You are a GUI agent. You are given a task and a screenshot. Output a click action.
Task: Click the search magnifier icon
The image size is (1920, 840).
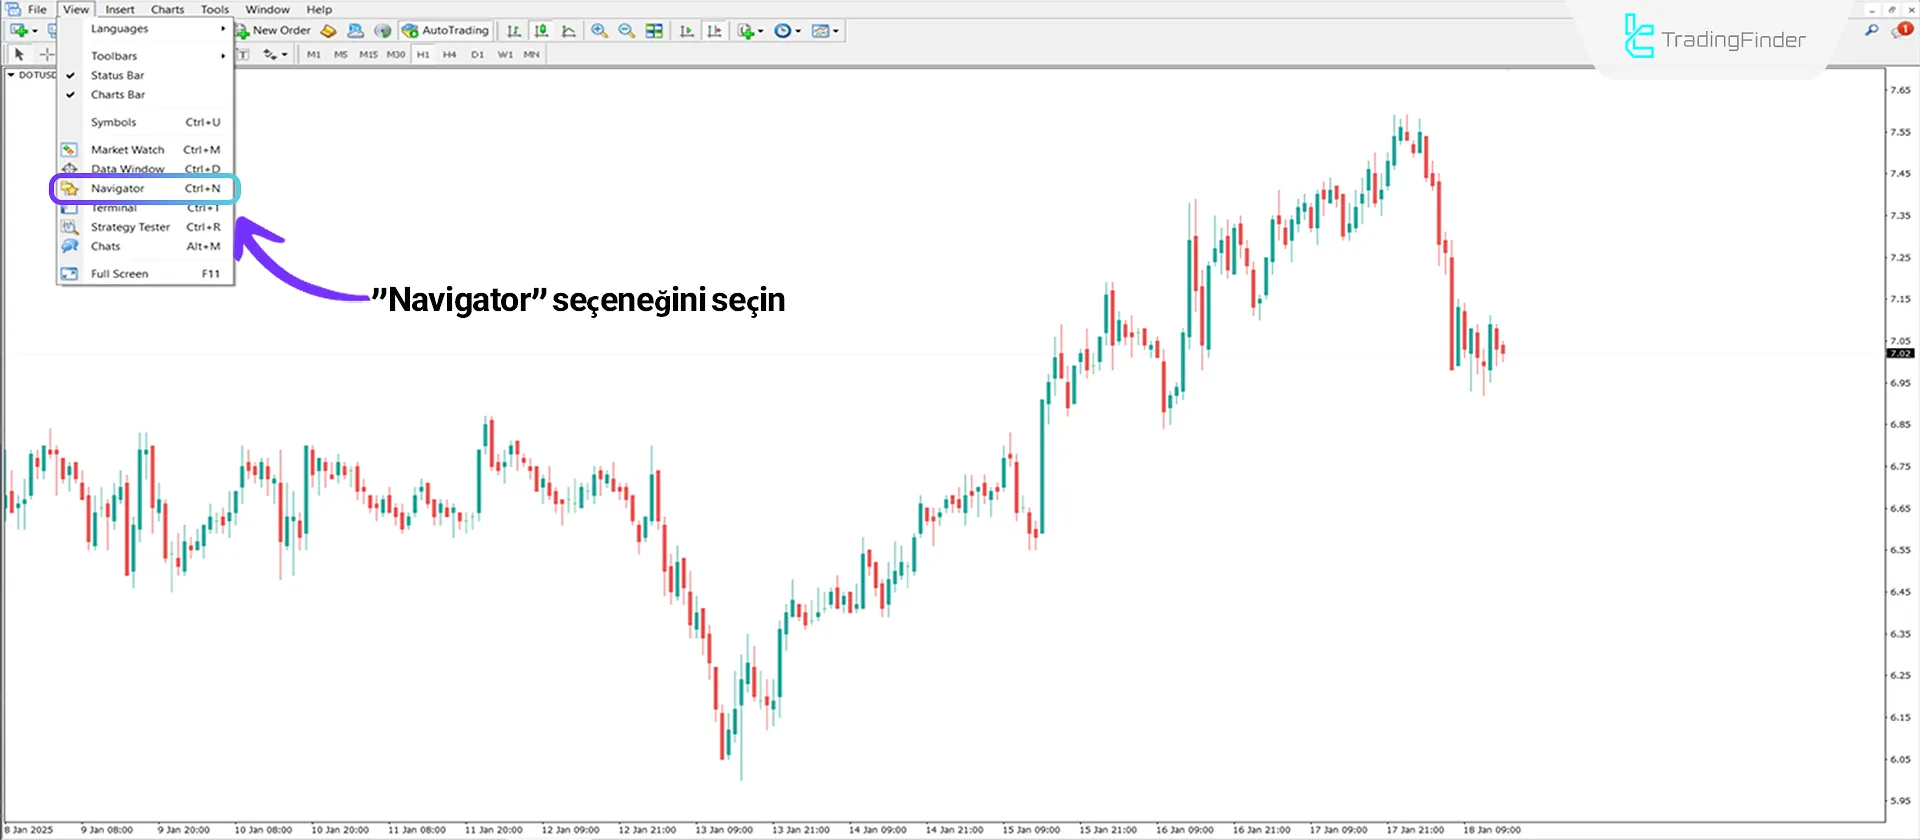1872,30
